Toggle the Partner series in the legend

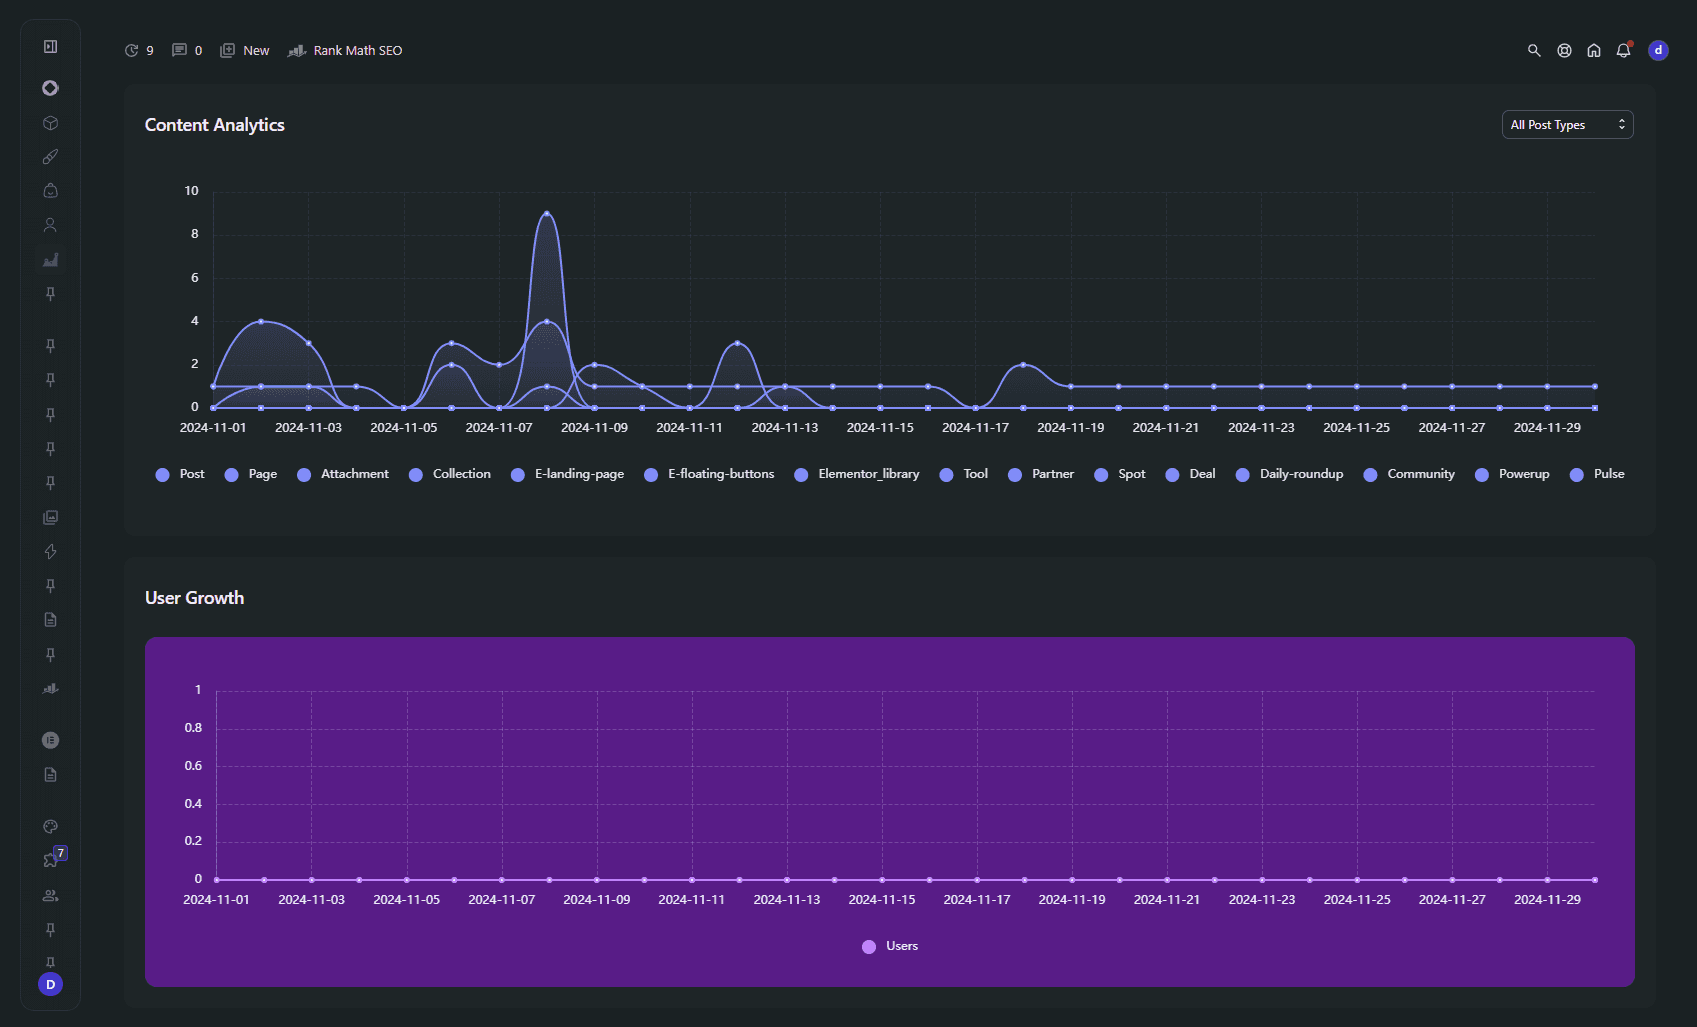1041,474
